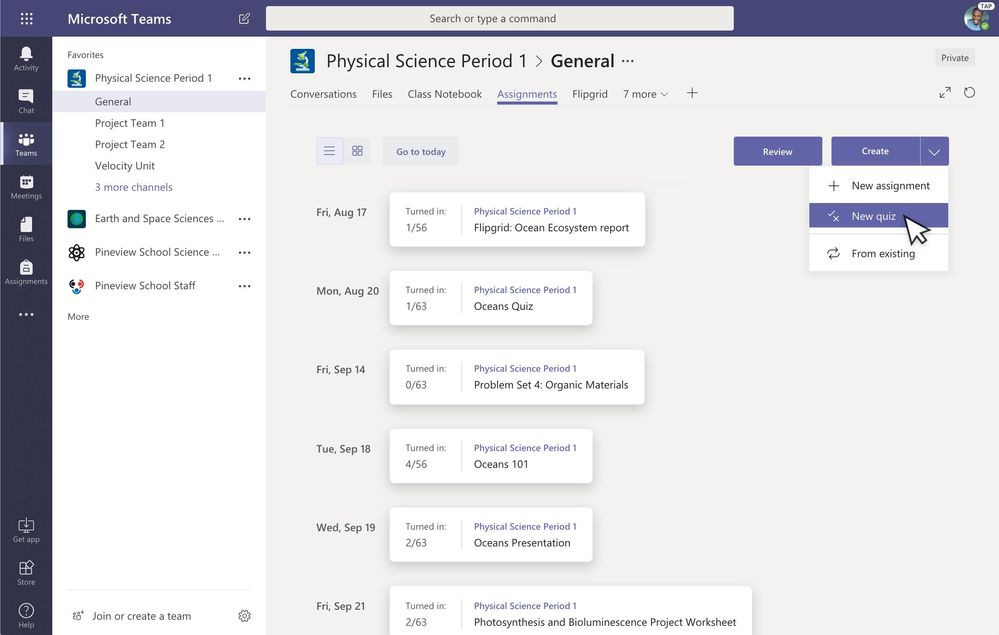Open Physical Science Period 1 team in list

153,78
